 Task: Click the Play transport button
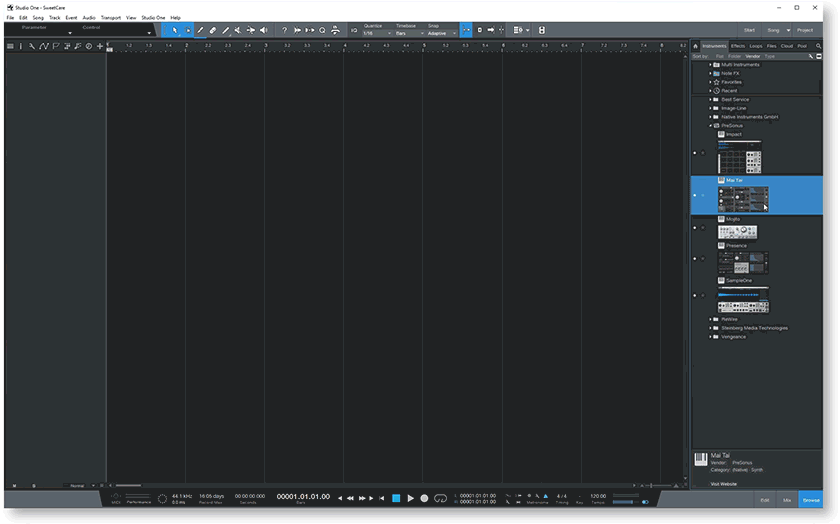click(410, 498)
